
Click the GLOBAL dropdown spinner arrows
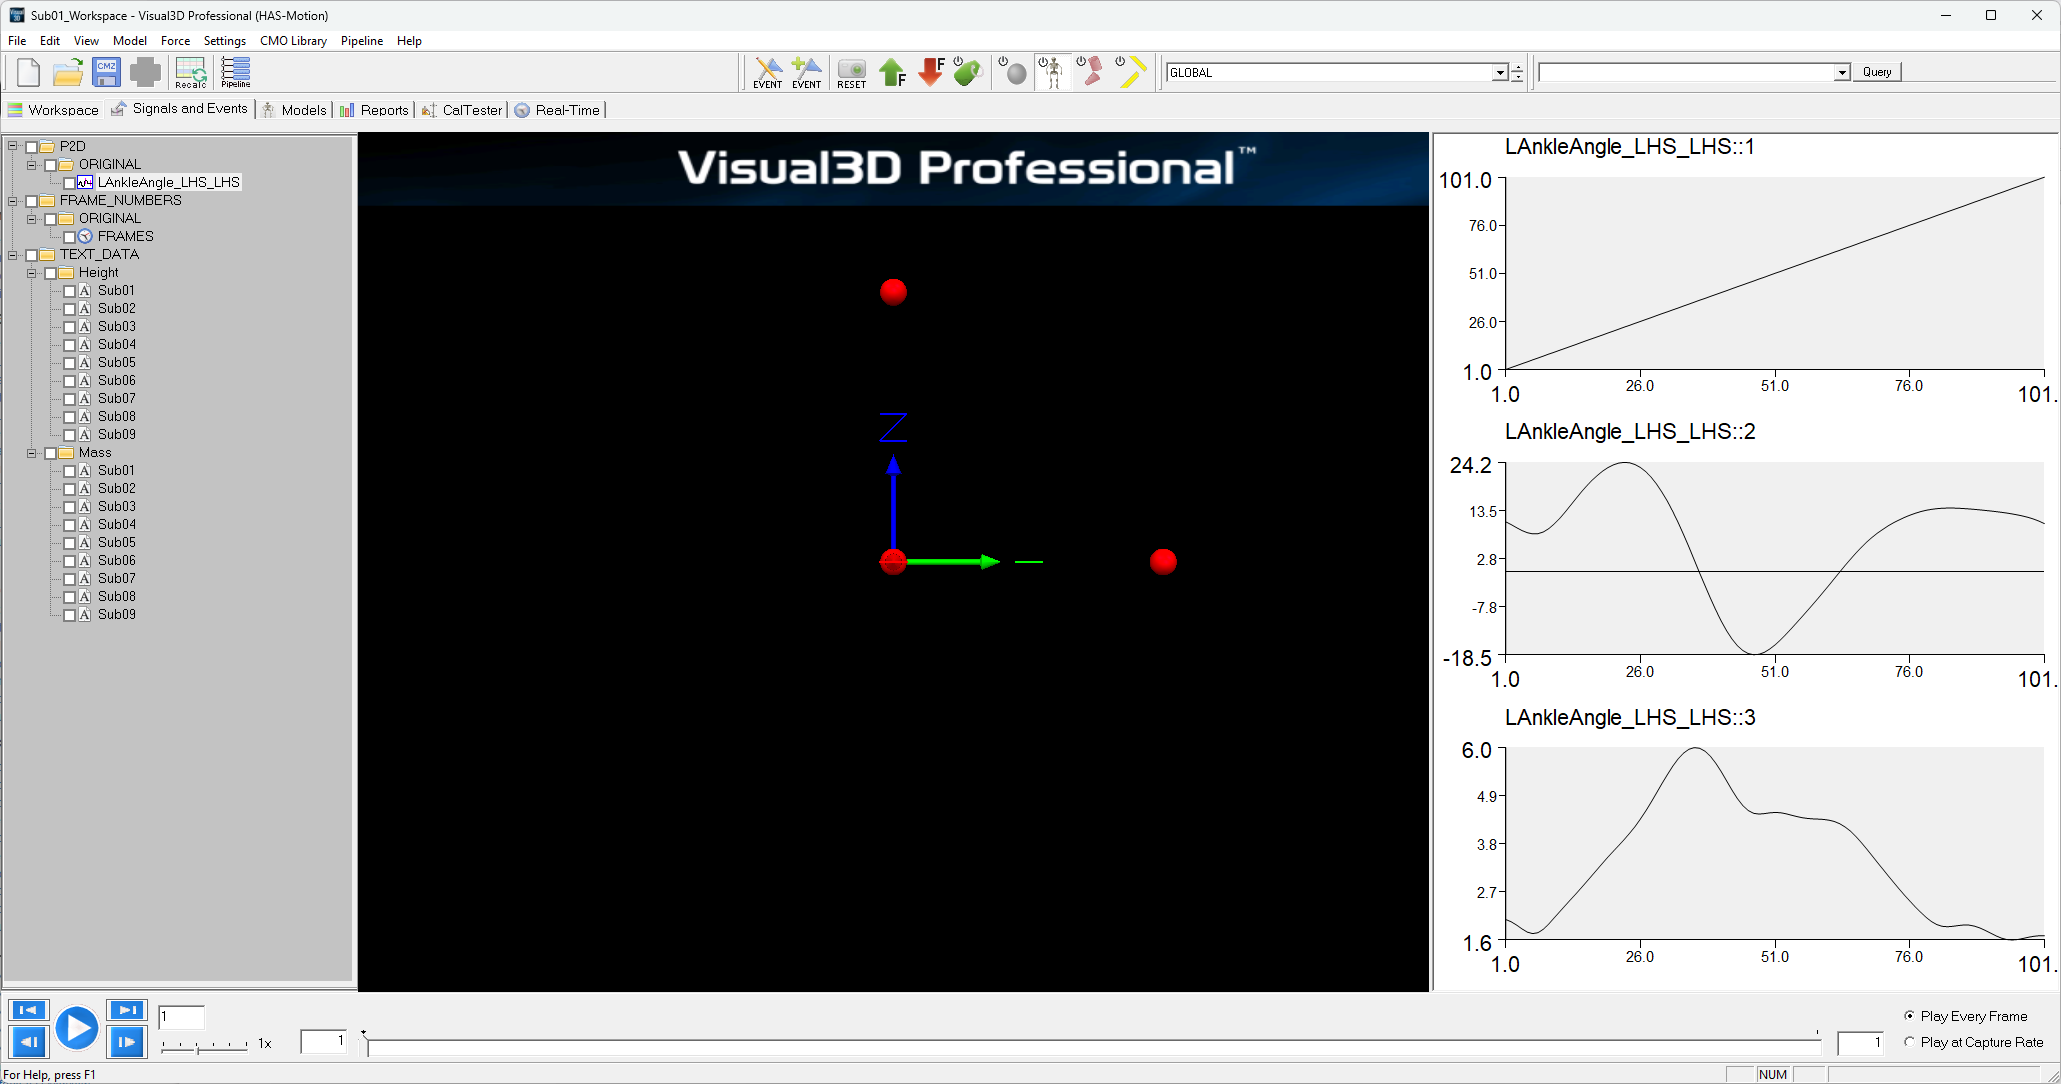(1517, 72)
